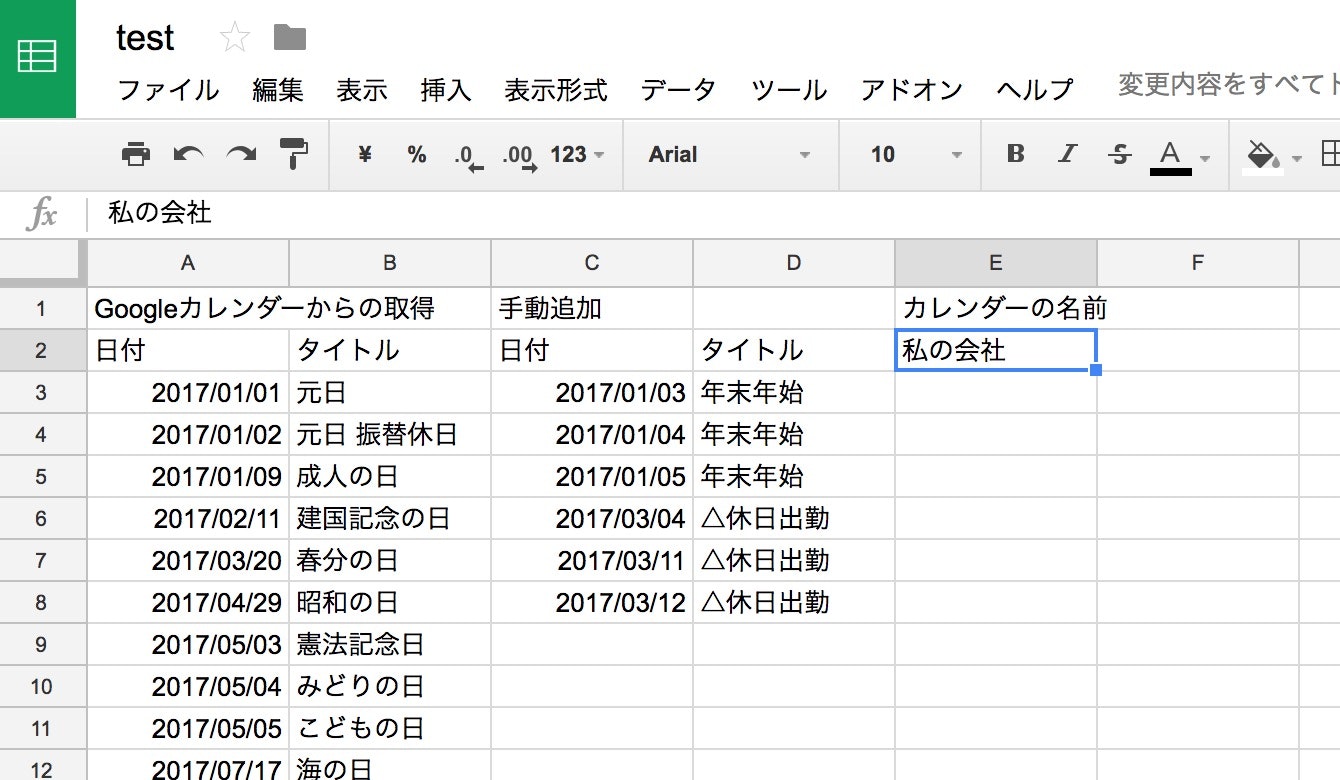Click the print icon
1340x780 pixels.
click(136, 154)
